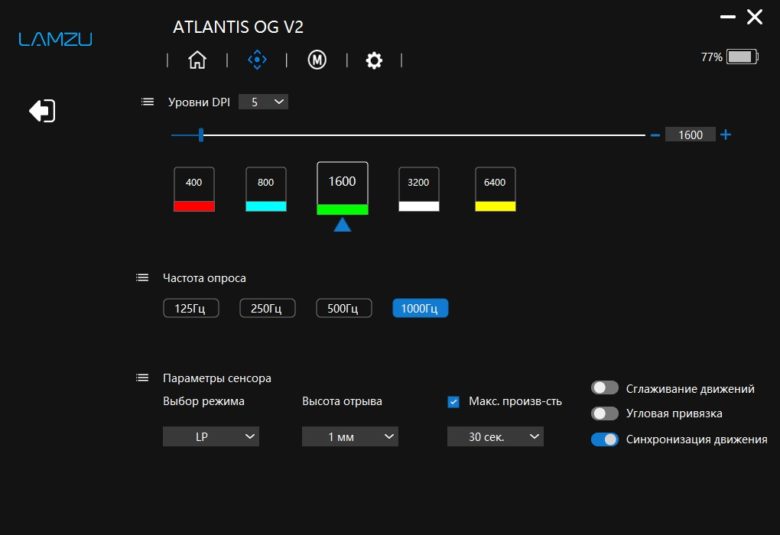The width and height of the screenshot is (780, 535).
Task: Open the Уровни DPI count dropdown
Action: [263, 102]
